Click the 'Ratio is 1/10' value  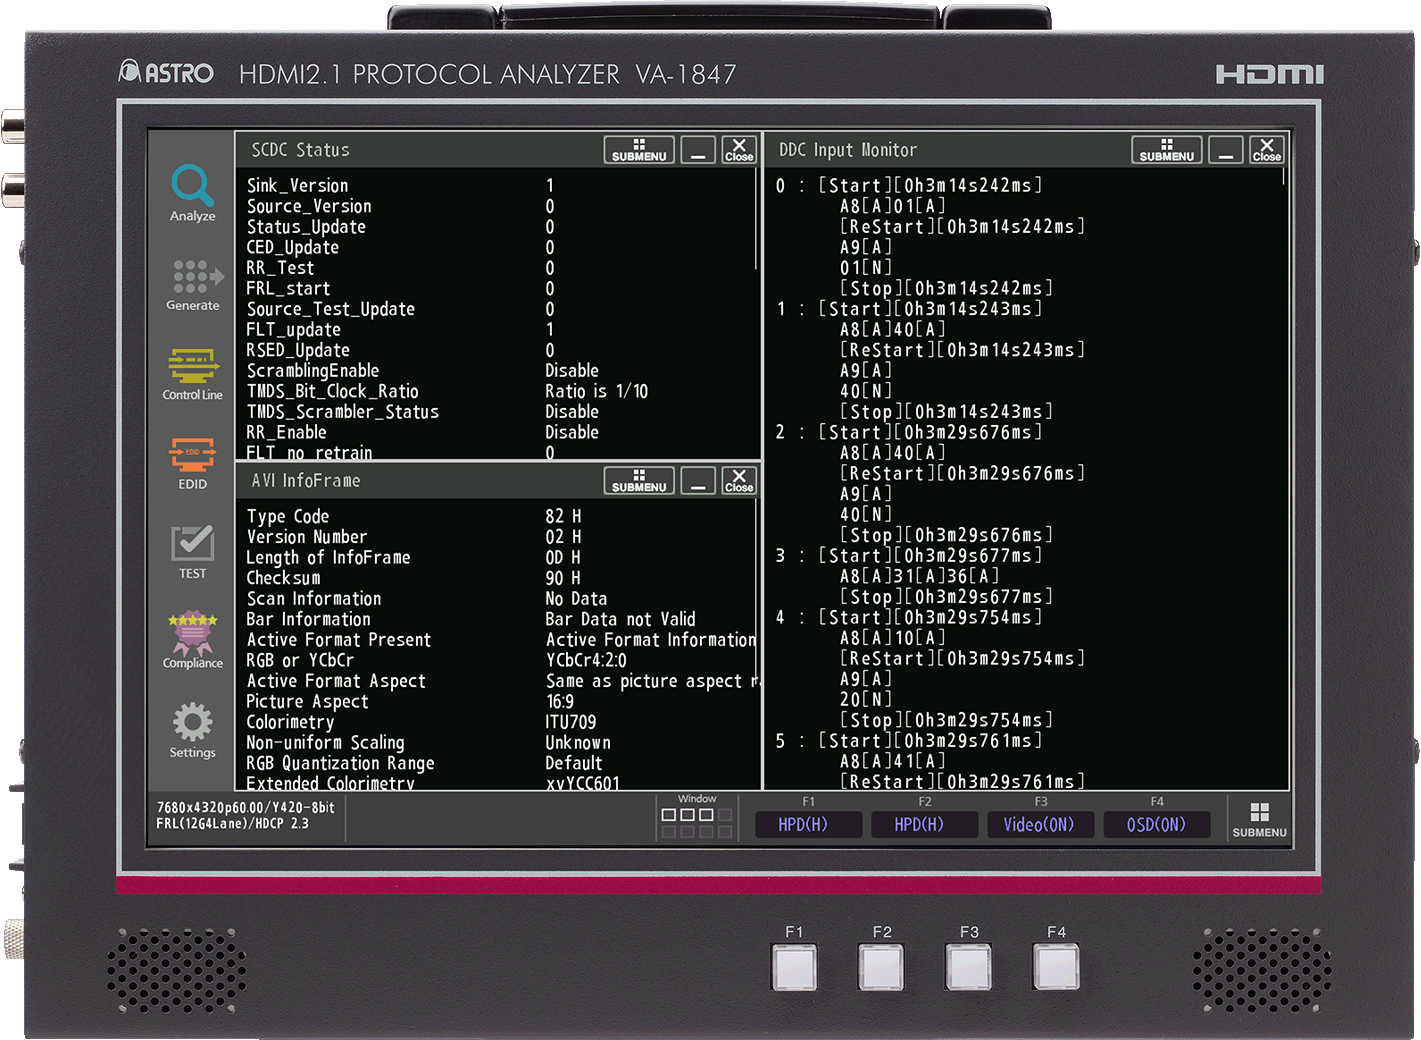point(596,392)
